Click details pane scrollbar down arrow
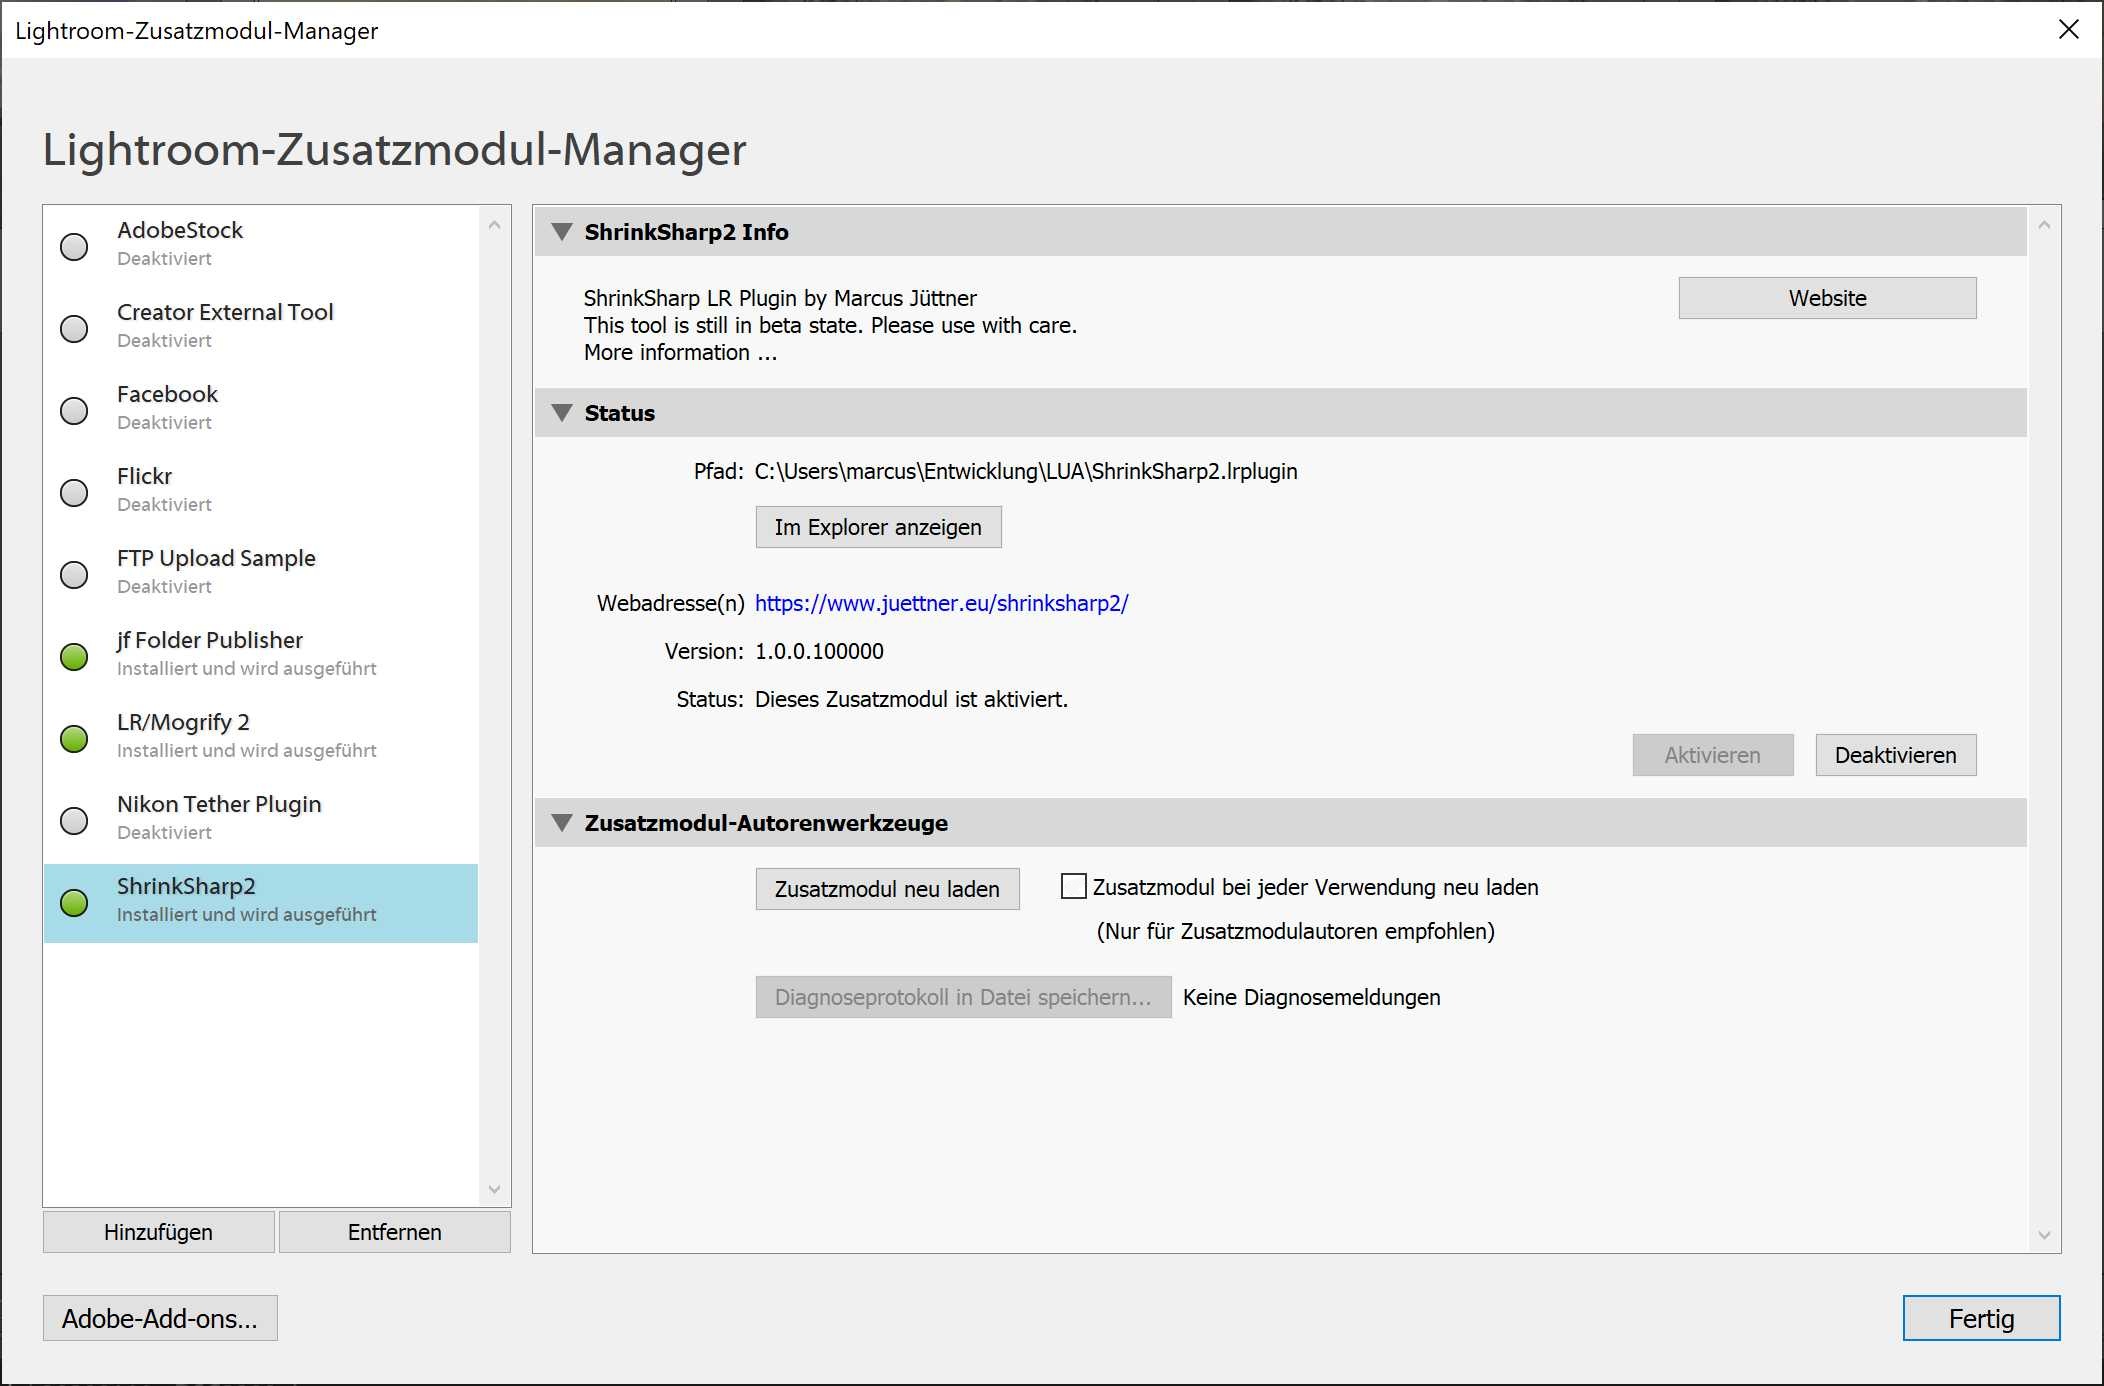2104x1386 pixels. [x=2044, y=1235]
